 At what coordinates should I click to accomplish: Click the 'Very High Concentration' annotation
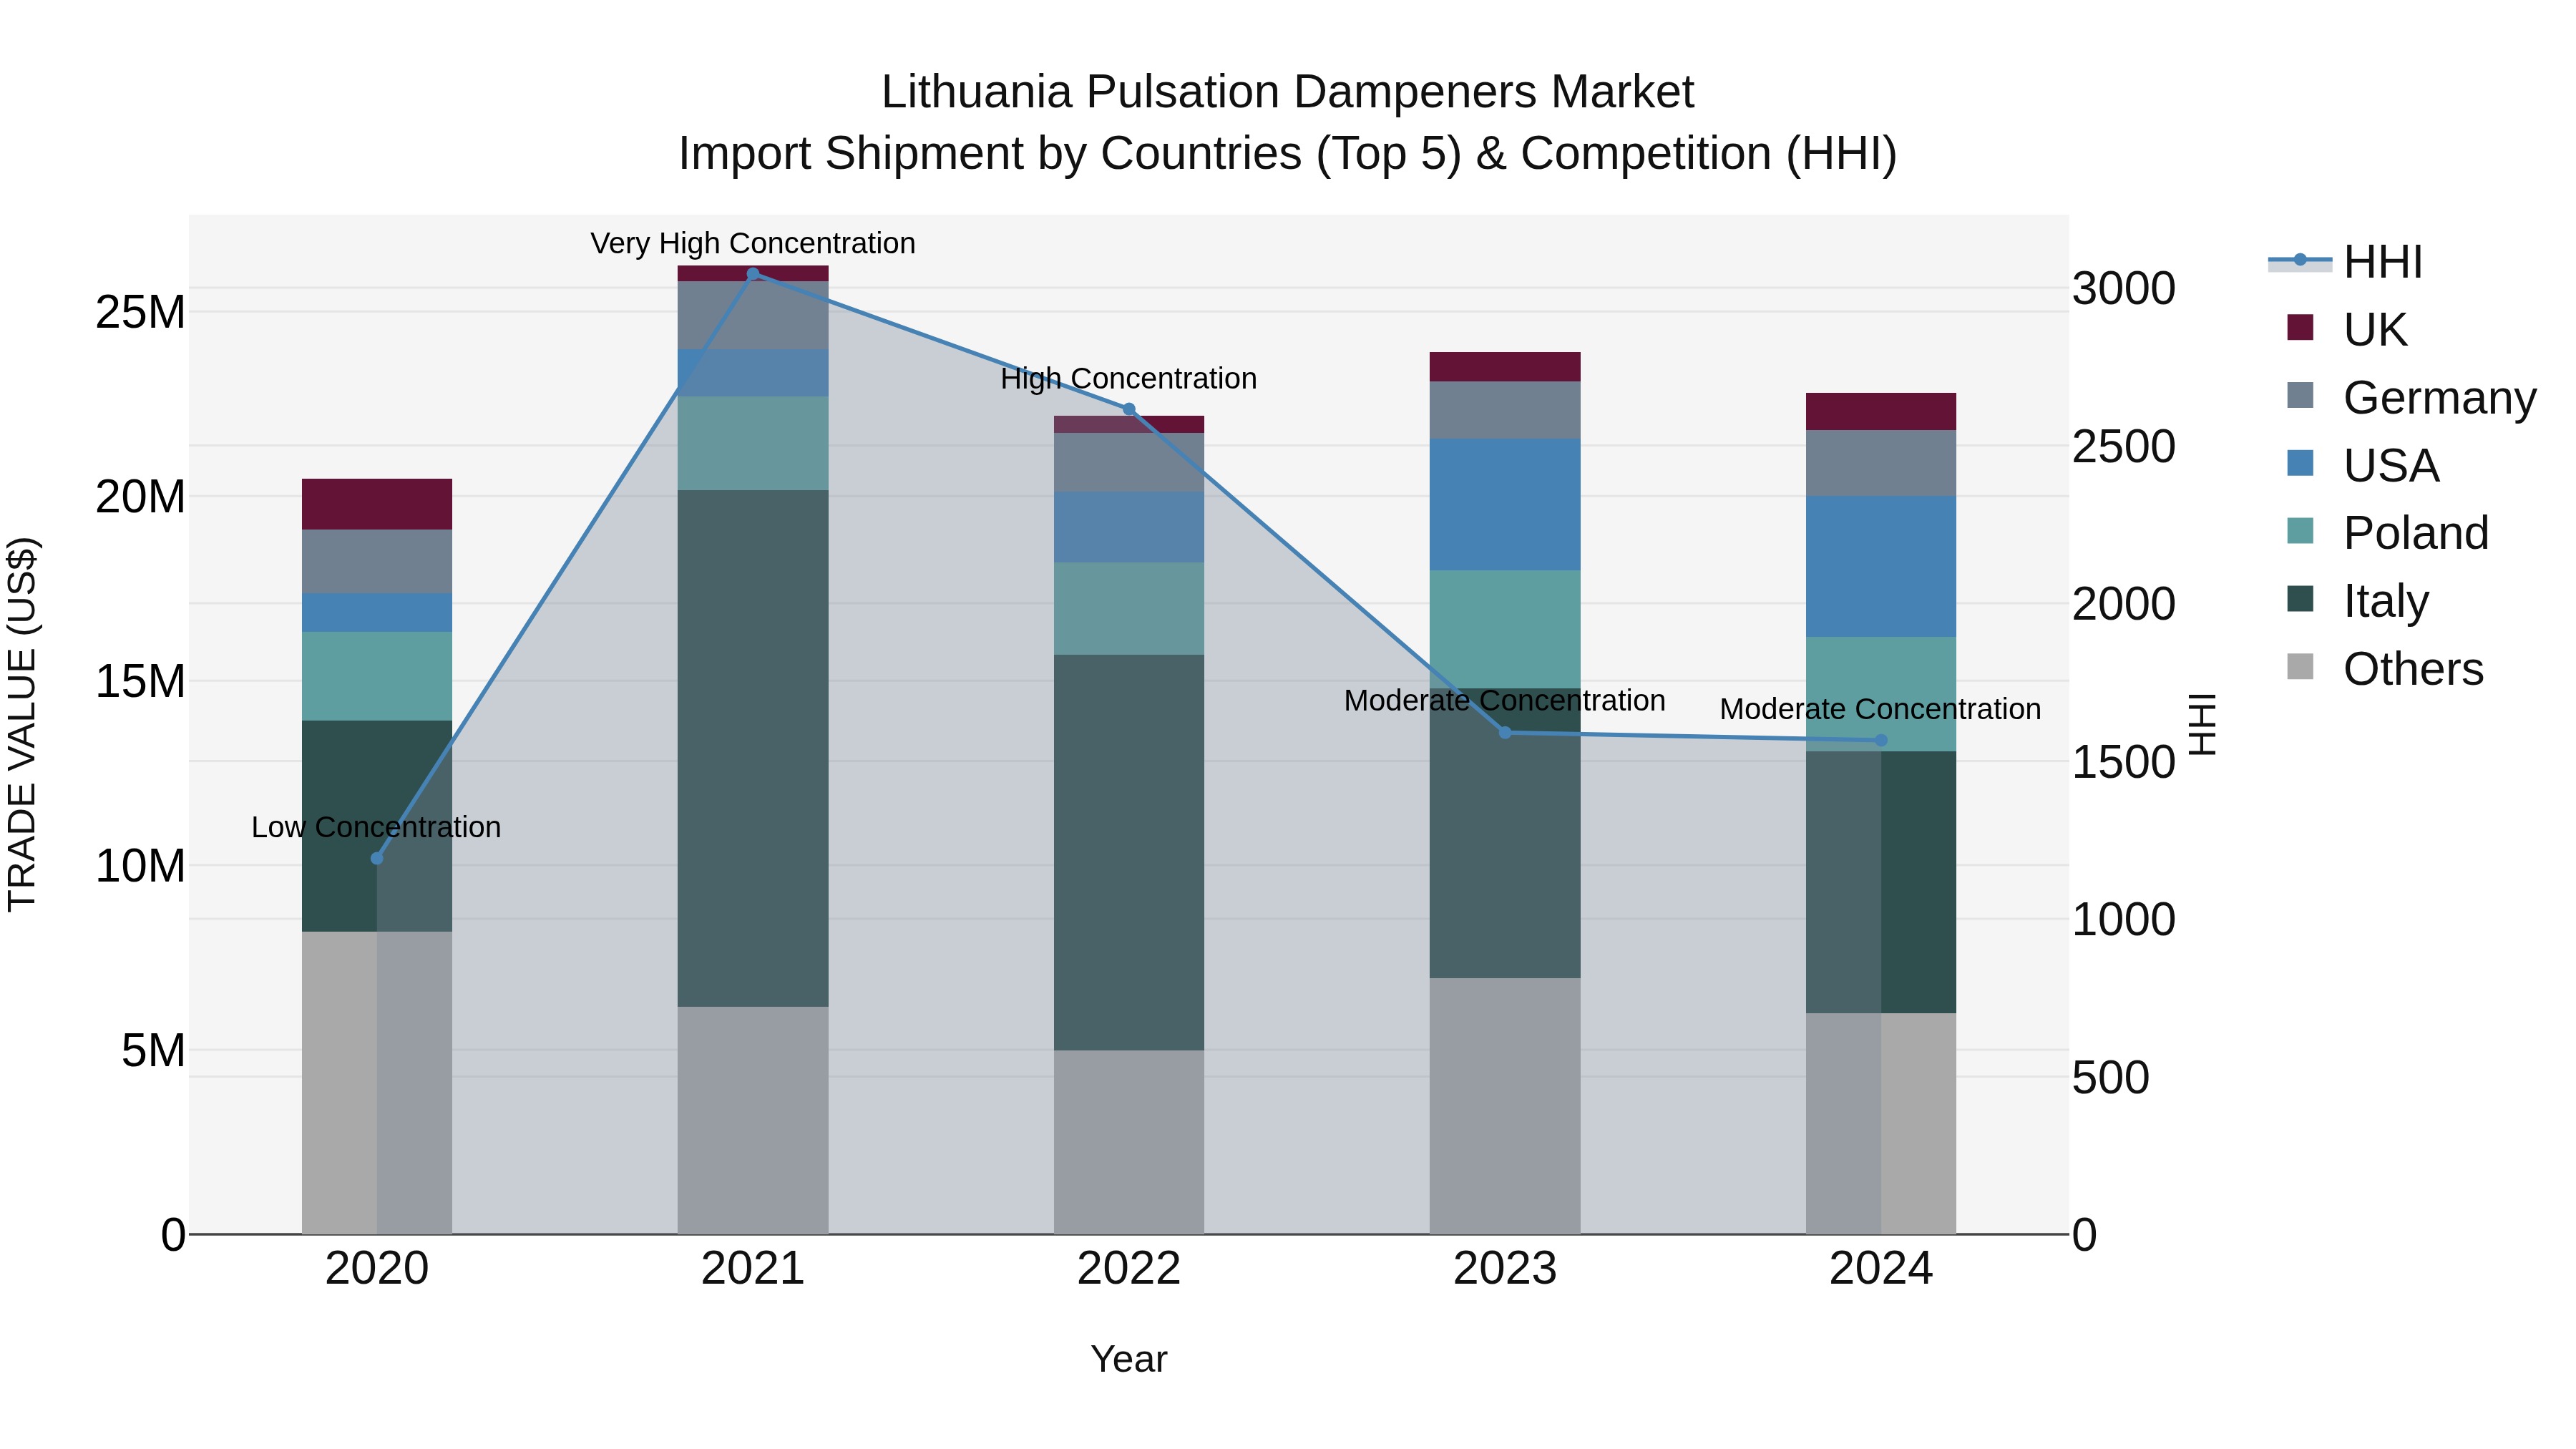coord(753,243)
